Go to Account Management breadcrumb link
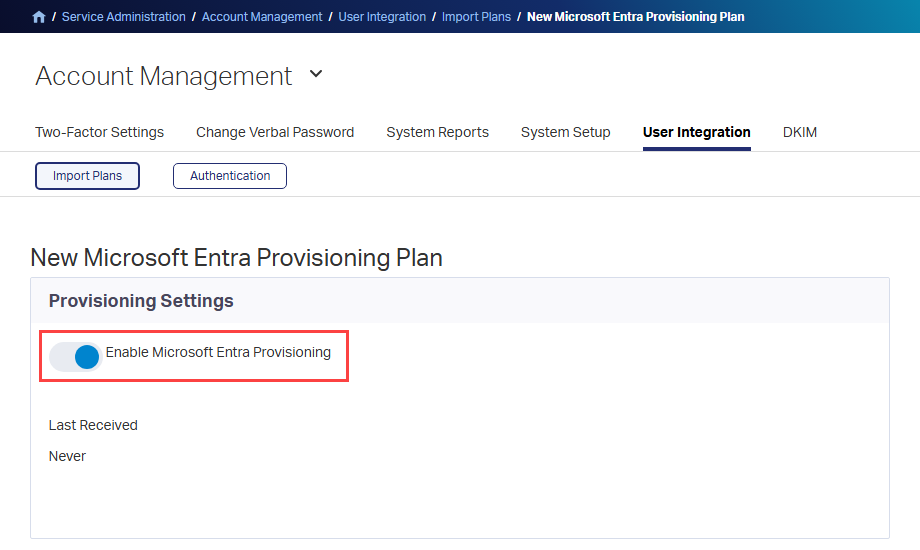The width and height of the screenshot is (920, 550). click(x=262, y=17)
